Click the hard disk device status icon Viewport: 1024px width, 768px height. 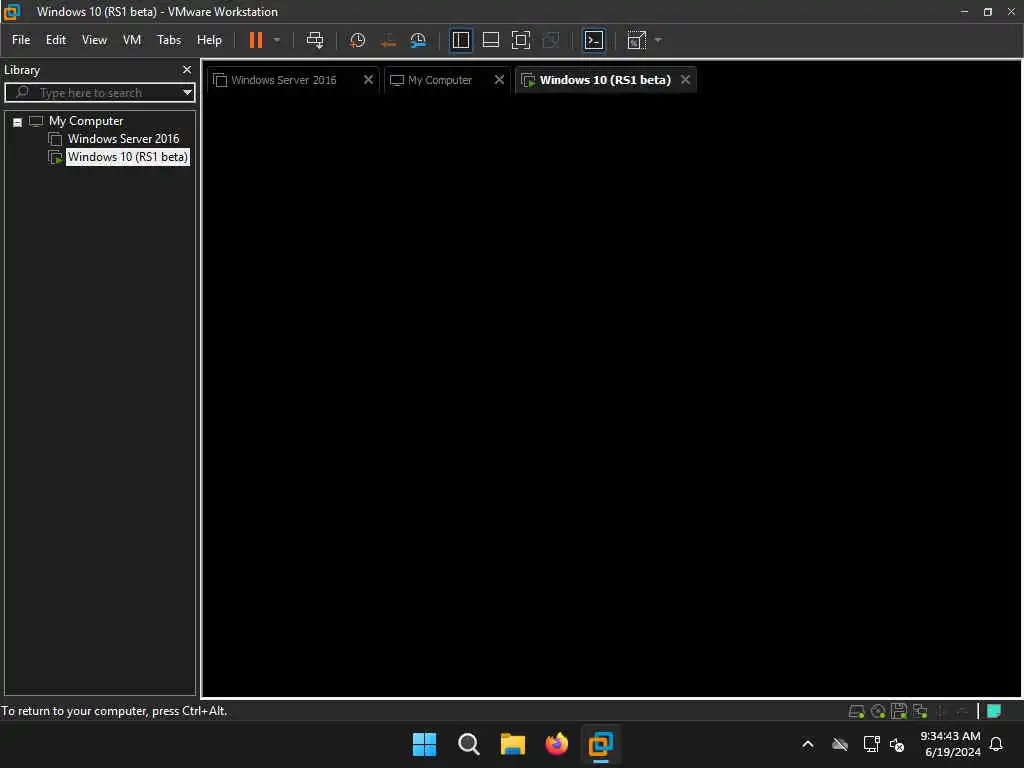click(856, 711)
